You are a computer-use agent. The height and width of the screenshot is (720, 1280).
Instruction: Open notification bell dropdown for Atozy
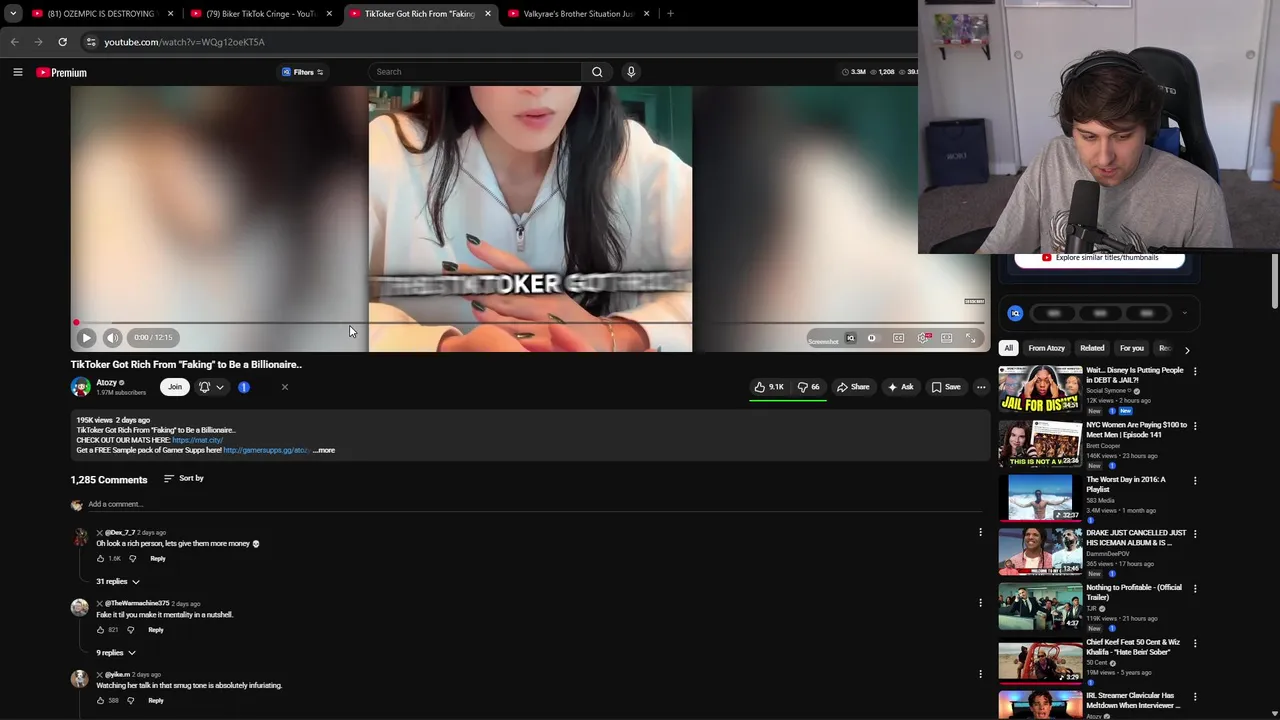click(x=210, y=387)
